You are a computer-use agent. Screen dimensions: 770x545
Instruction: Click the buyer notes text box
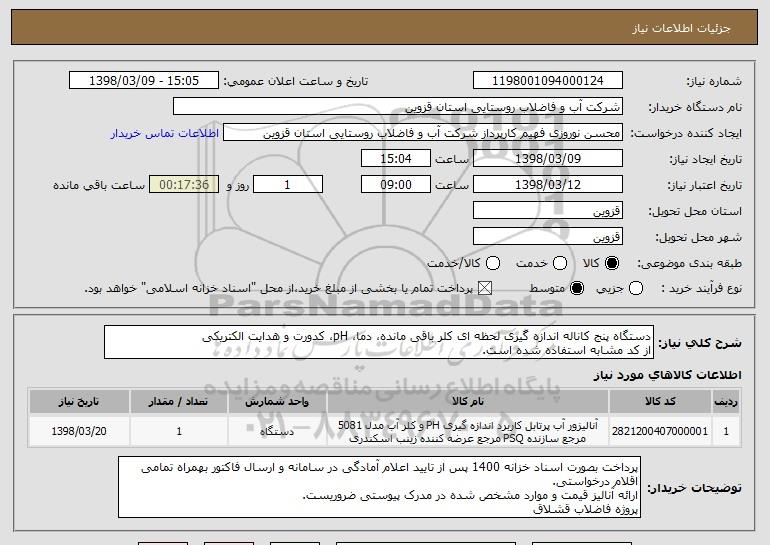point(380,487)
